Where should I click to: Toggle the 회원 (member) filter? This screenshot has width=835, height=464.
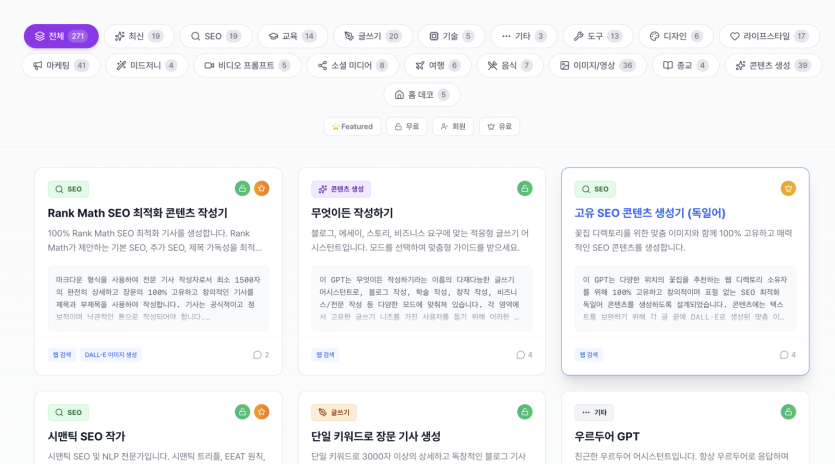[453, 127]
